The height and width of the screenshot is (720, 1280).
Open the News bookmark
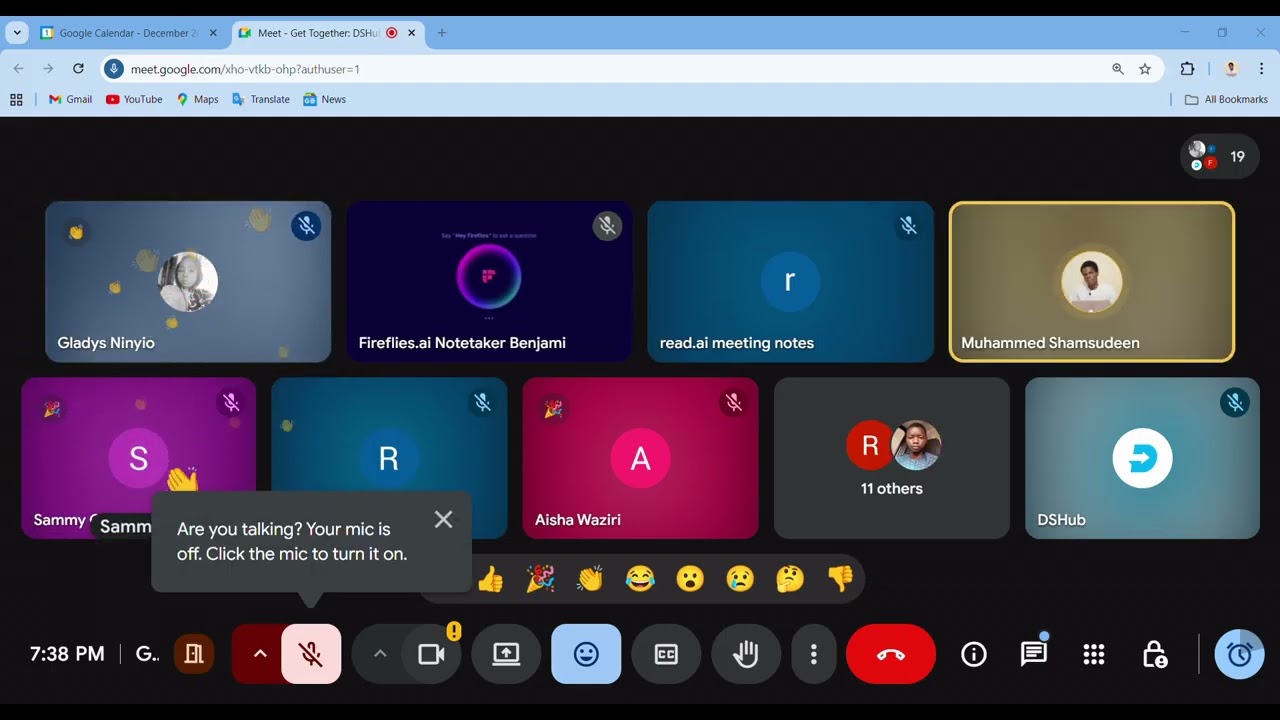tap(324, 99)
